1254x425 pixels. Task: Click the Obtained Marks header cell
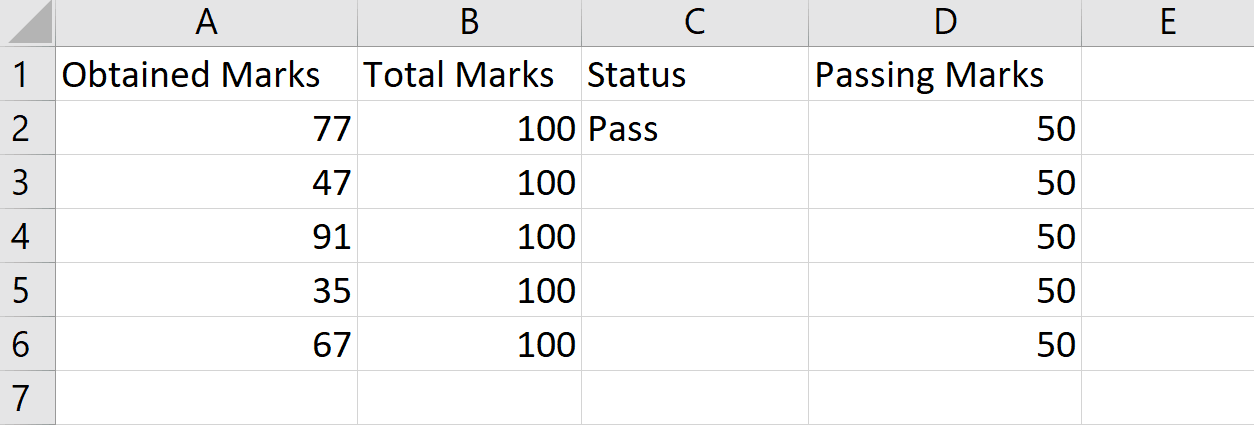tap(206, 74)
